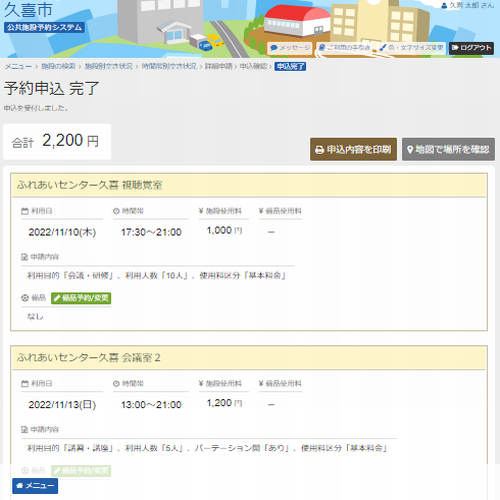Click the home icon in メニュー button

click(x=20, y=486)
